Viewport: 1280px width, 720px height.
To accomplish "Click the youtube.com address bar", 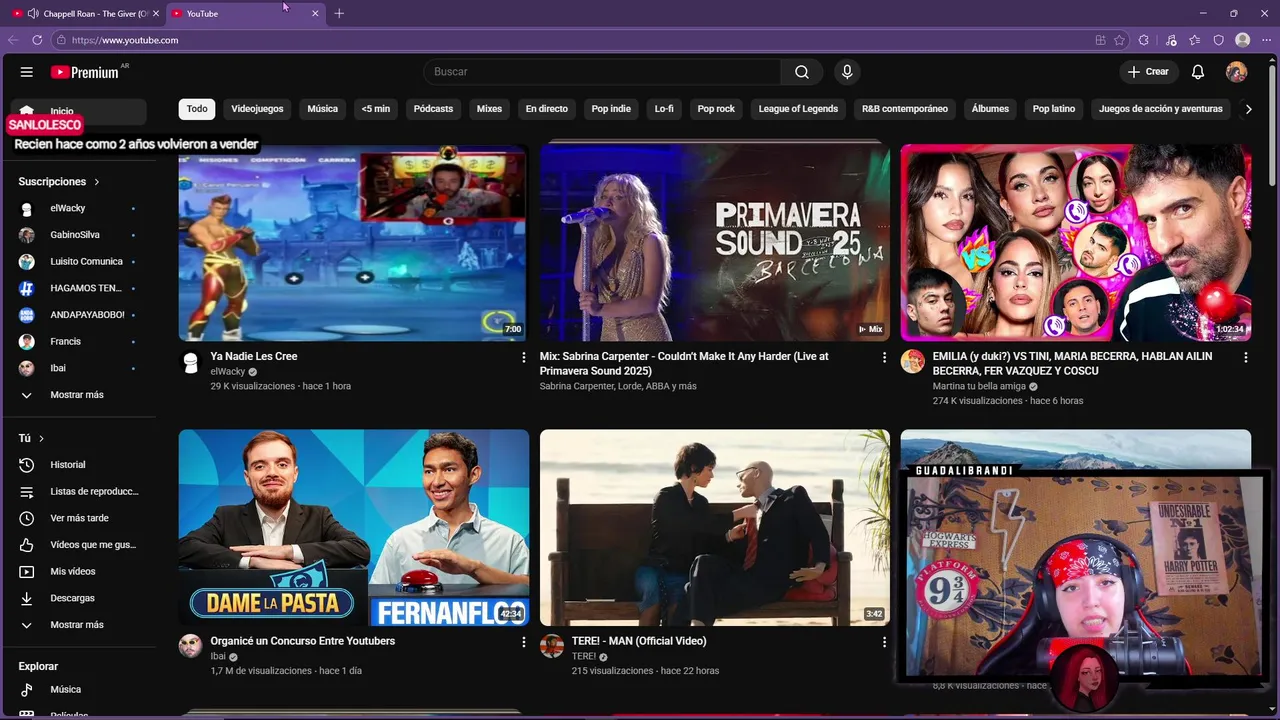I will (570, 40).
